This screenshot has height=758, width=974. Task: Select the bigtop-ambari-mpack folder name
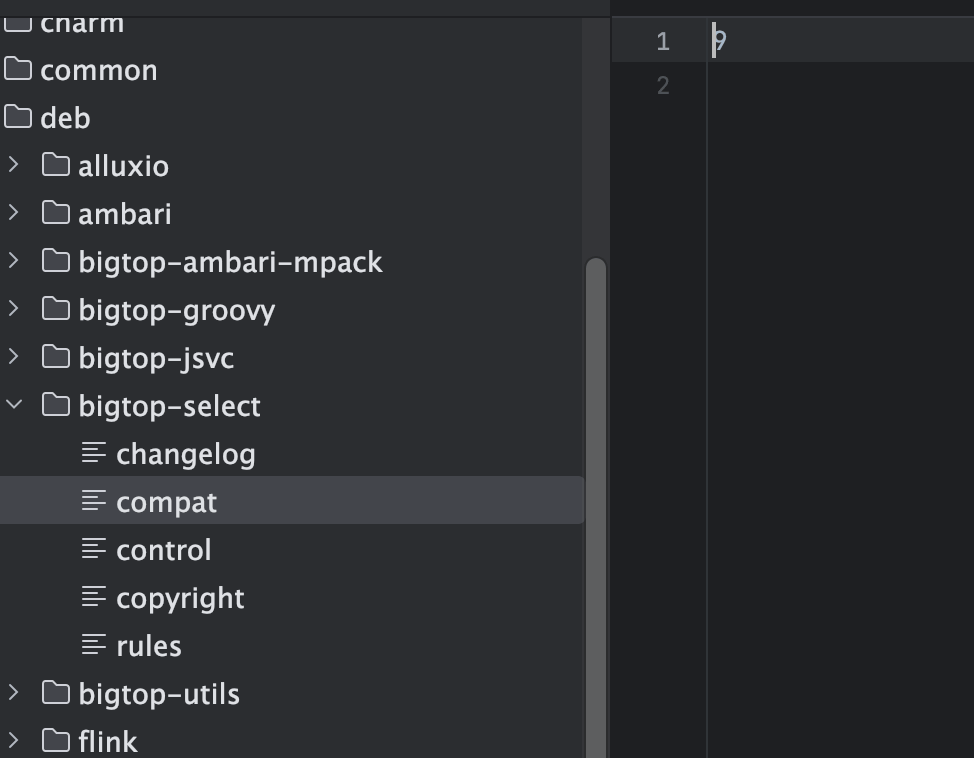click(x=230, y=262)
